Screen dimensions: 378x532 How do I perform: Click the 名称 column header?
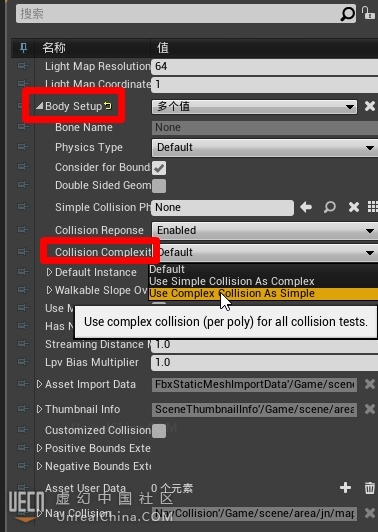coord(54,48)
